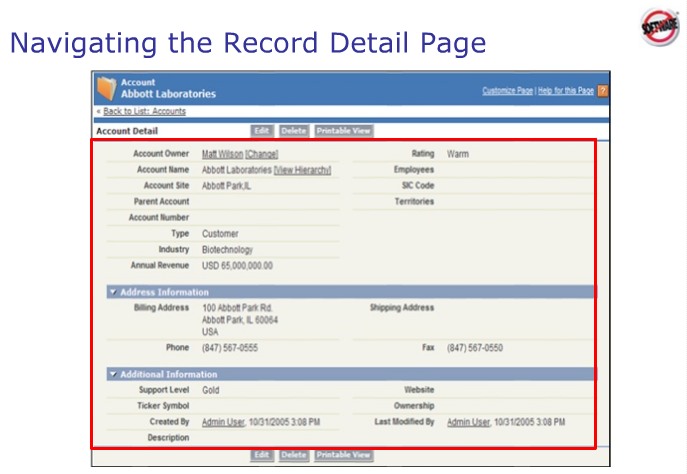This screenshot has height=474, width=687.
Task: Click the top Printable View button
Action: 343,130
